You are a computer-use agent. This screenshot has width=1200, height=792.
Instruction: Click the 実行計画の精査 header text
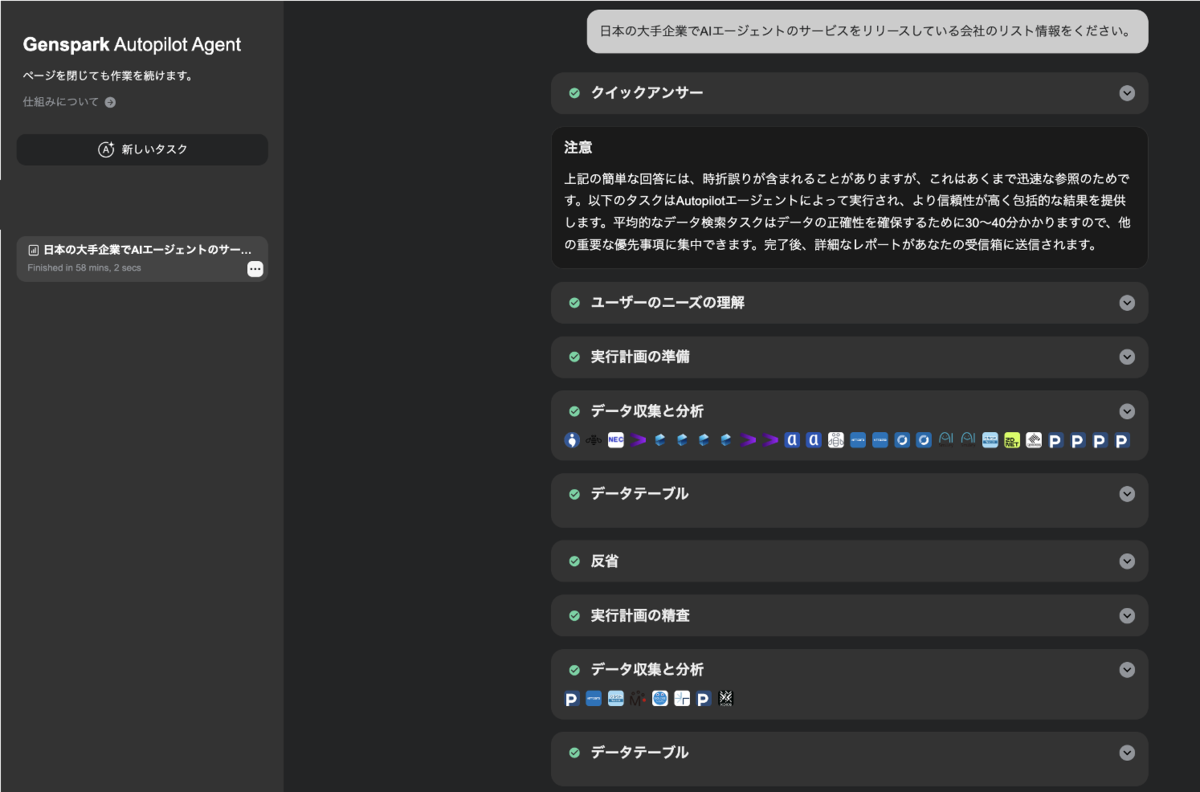point(640,616)
